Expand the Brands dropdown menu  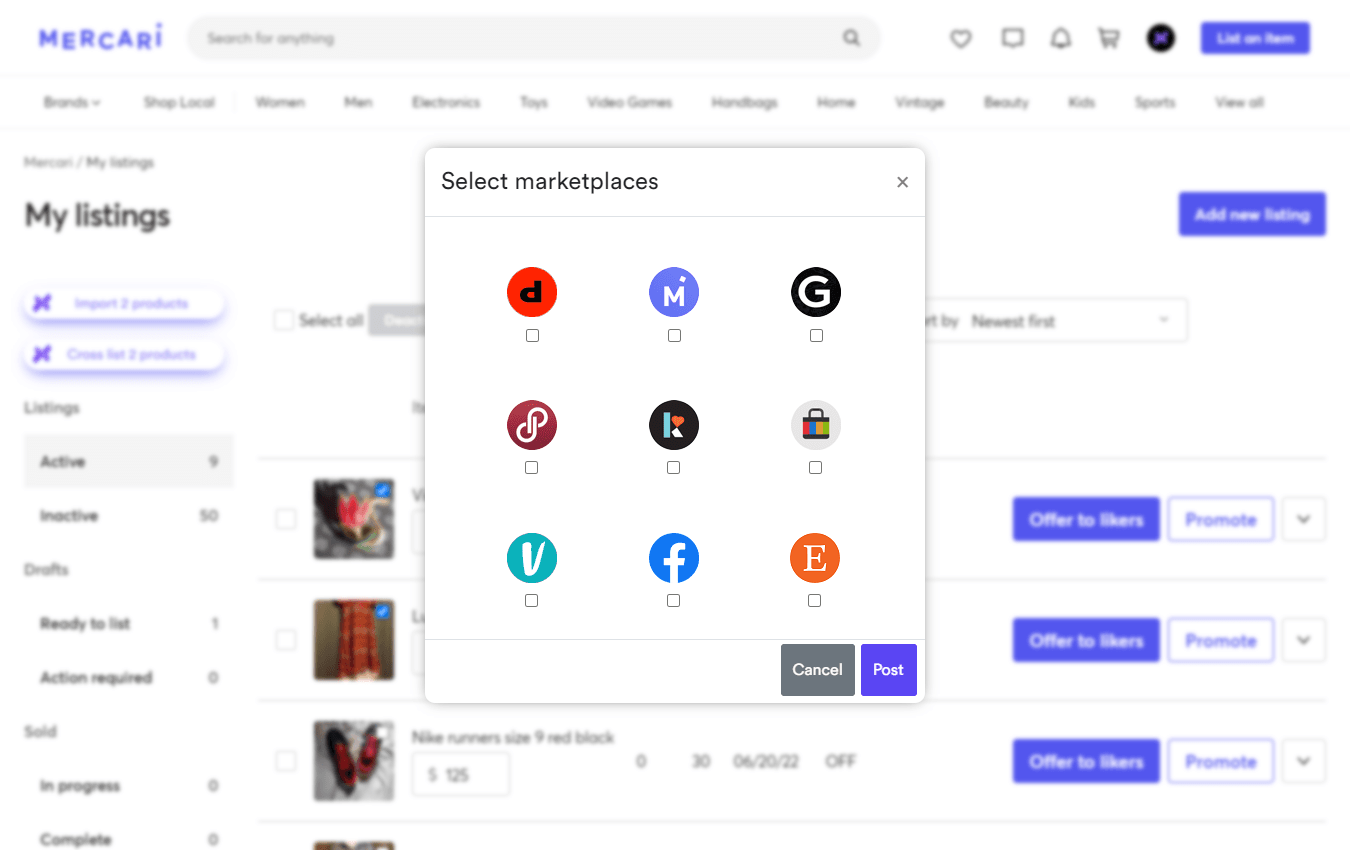pos(72,102)
